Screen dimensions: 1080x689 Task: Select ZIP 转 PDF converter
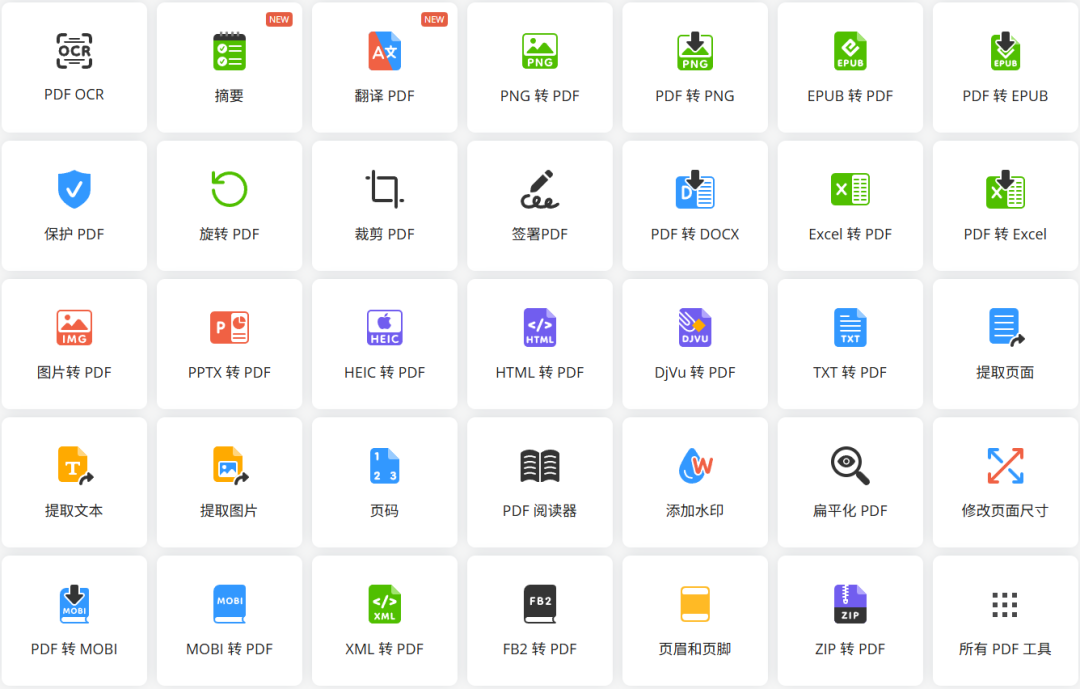pos(850,621)
